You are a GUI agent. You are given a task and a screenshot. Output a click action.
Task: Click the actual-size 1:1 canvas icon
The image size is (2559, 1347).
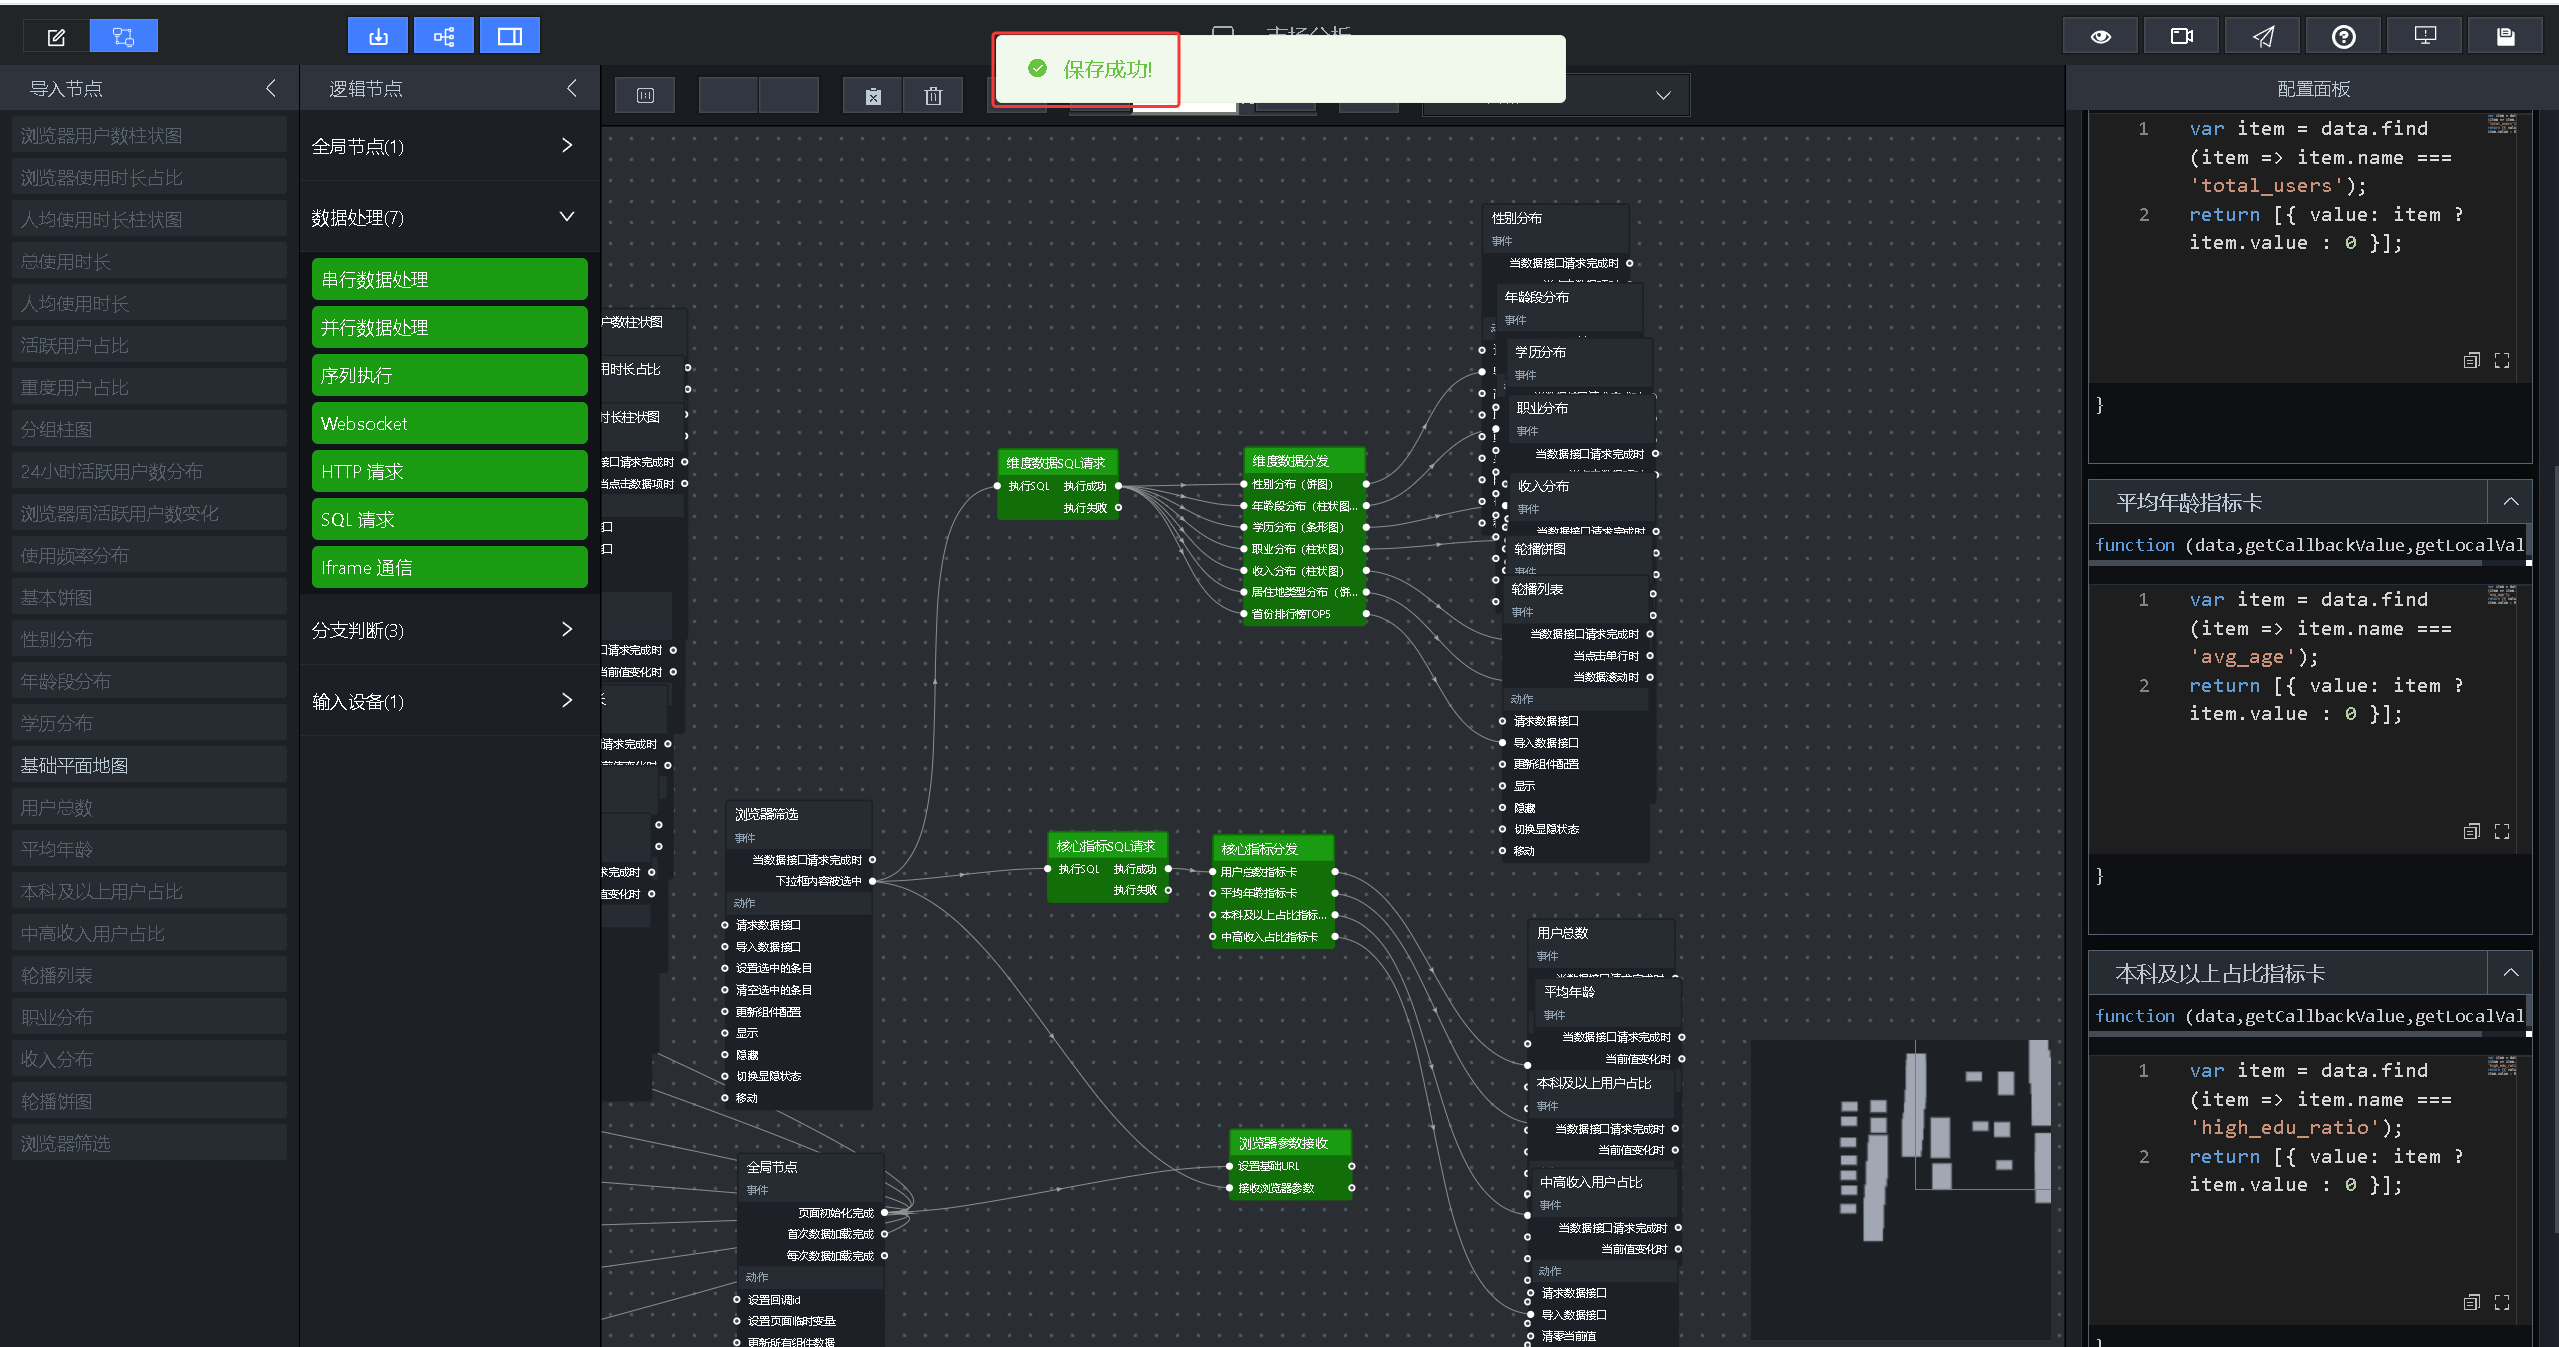tap(645, 96)
